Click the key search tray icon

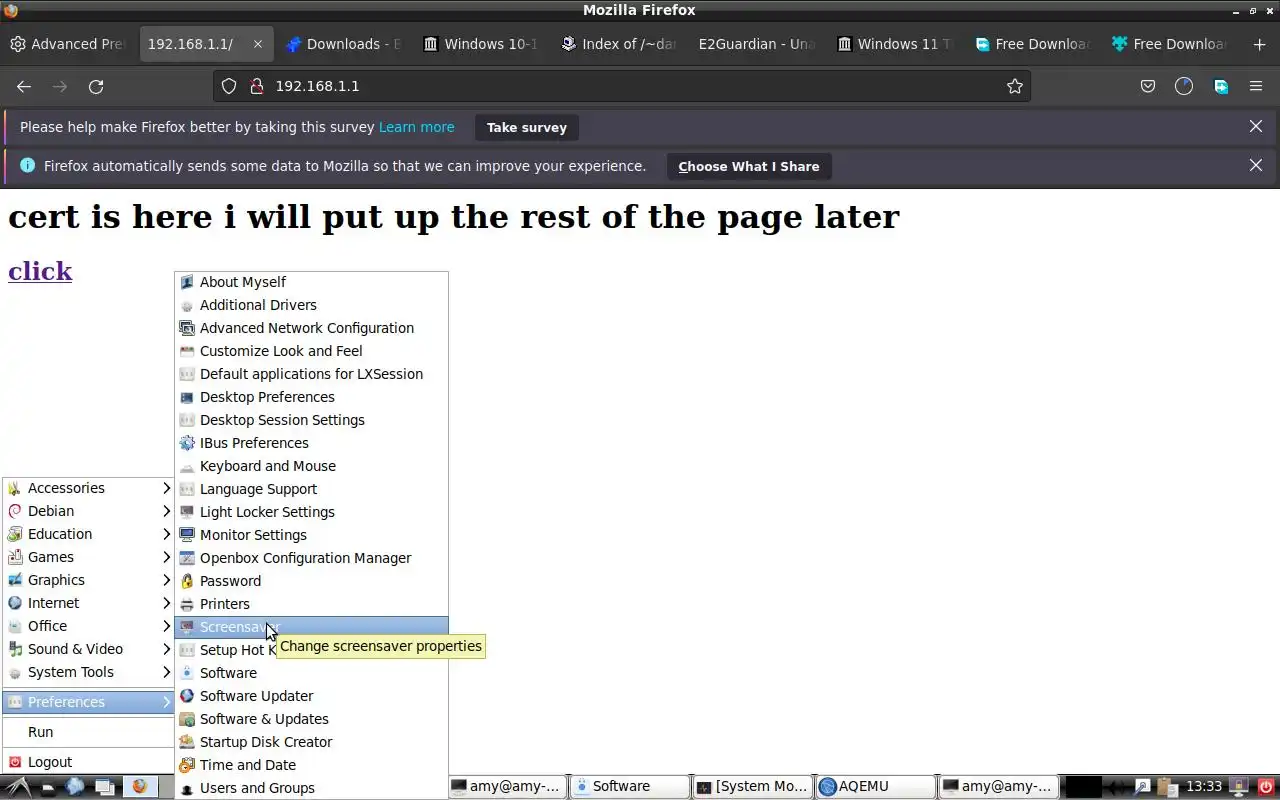coord(1143,787)
